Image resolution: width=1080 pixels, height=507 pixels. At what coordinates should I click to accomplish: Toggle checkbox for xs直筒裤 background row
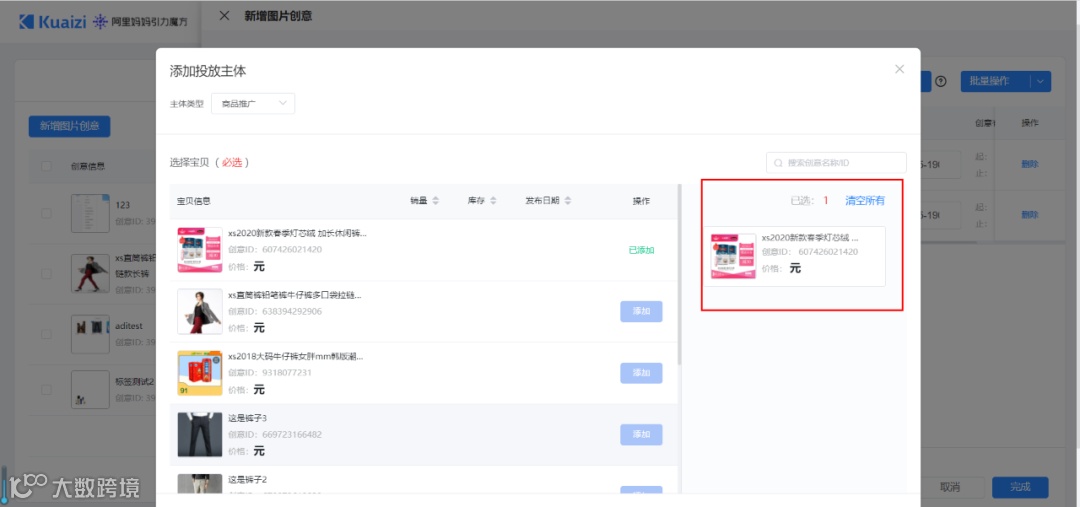point(46,273)
